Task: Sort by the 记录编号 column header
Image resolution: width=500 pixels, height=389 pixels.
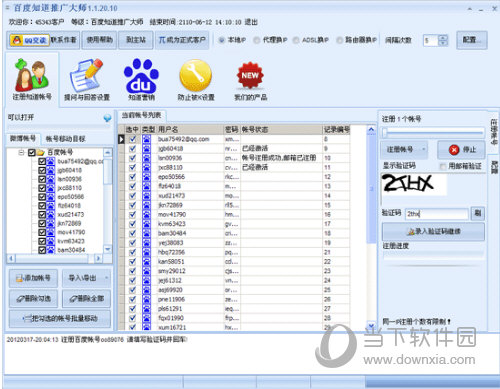Action: [336, 130]
